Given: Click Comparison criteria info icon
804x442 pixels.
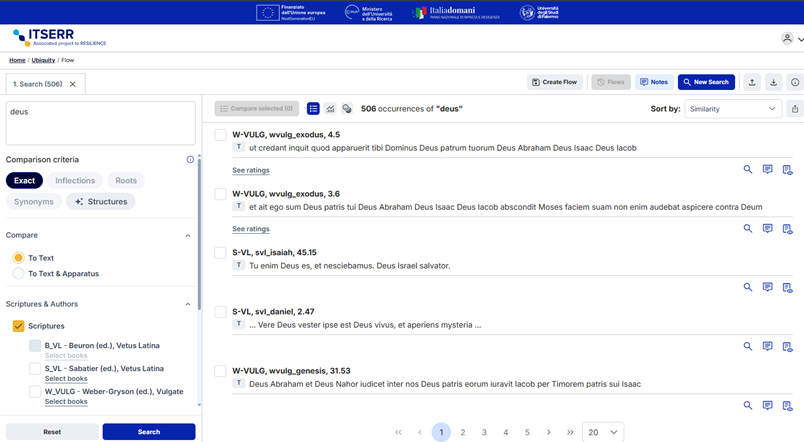Looking at the screenshot, I should 190,160.
